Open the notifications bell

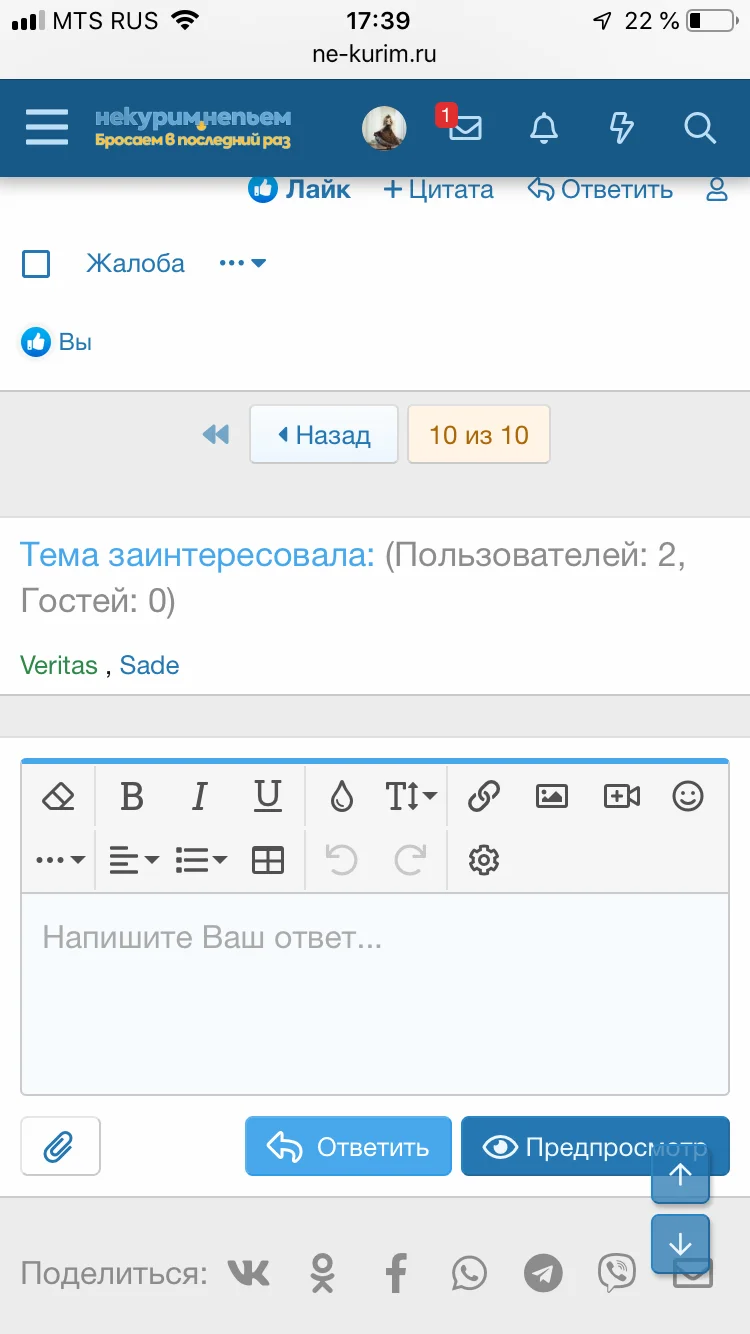click(543, 128)
